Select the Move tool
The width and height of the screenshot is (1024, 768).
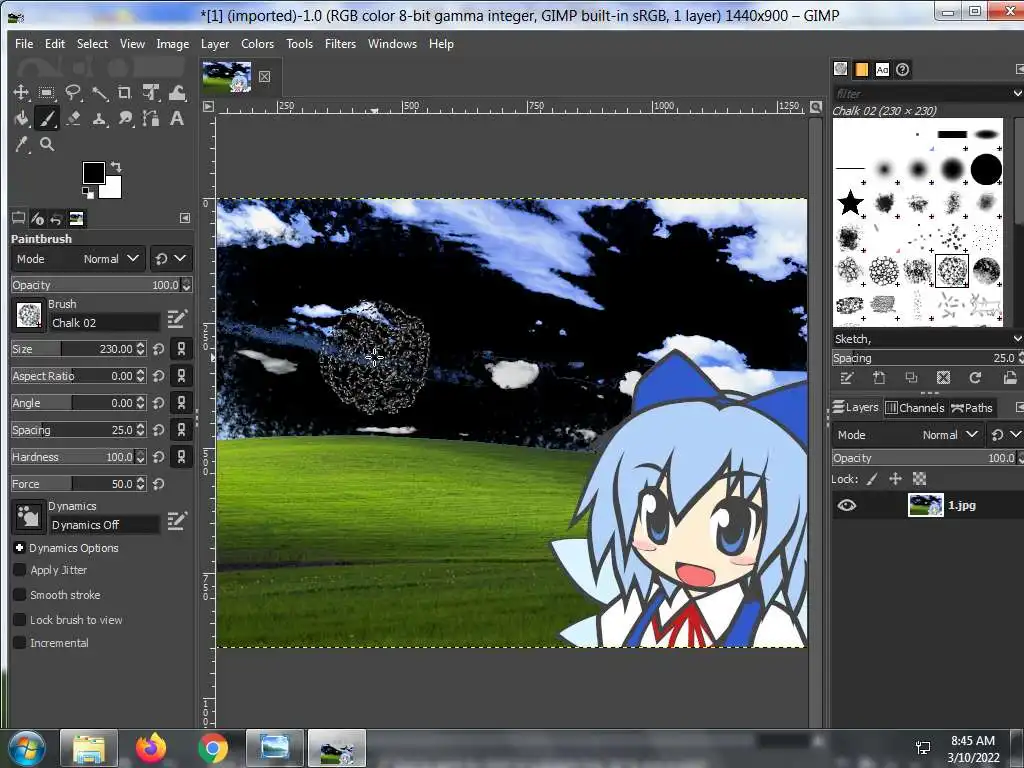(x=21, y=92)
